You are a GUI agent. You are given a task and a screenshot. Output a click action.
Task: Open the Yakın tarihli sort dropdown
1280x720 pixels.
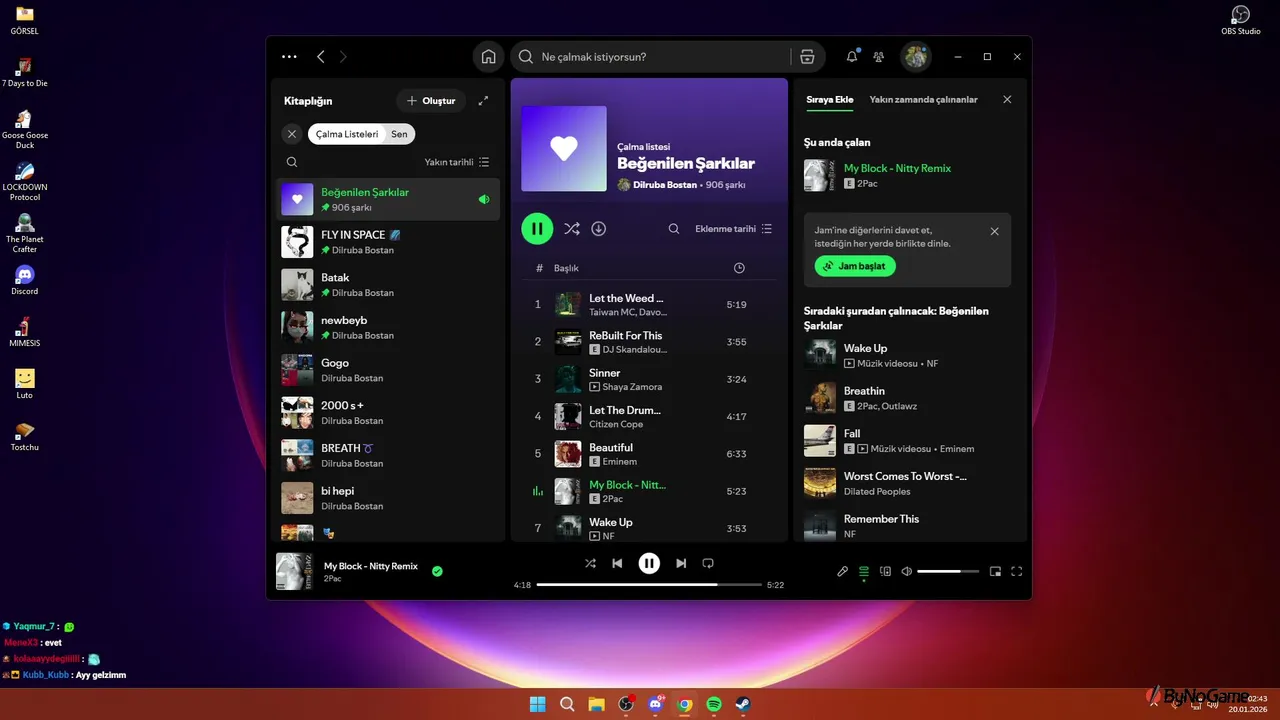pos(457,162)
